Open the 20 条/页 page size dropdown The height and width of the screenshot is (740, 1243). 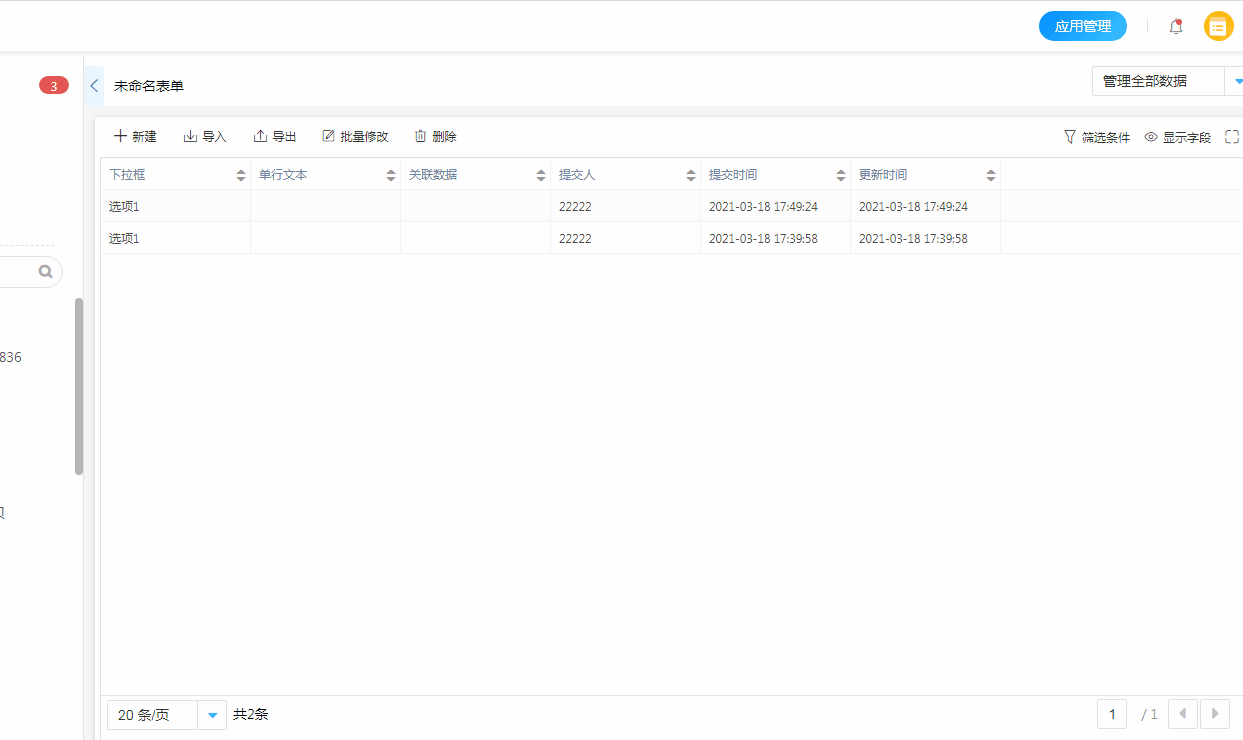(212, 715)
